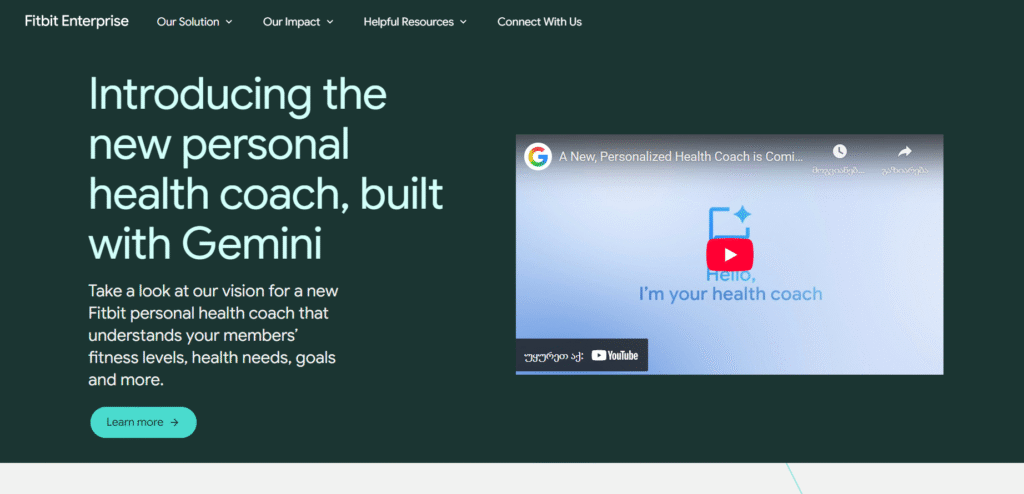Screen dimensions: 1024x494
Task: Click 'I'm your health coach' text in video
Action: click(x=730, y=294)
